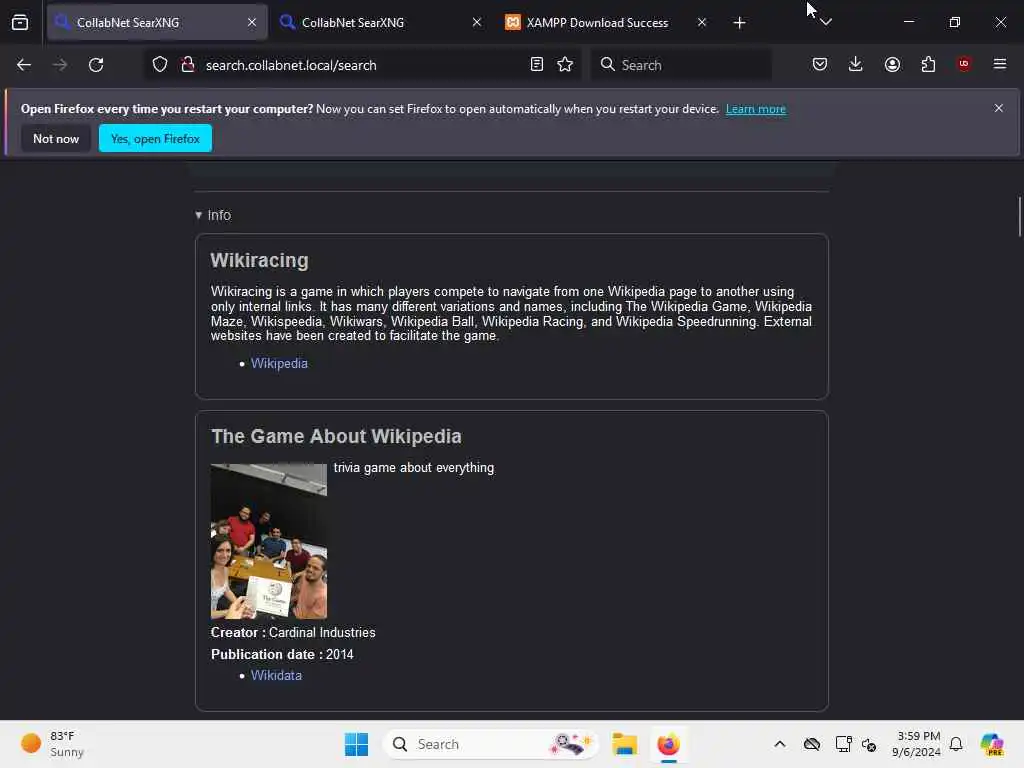Click Yes, open Firefox button
Image resolution: width=1024 pixels, height=768 pixels.
[155, 138]
